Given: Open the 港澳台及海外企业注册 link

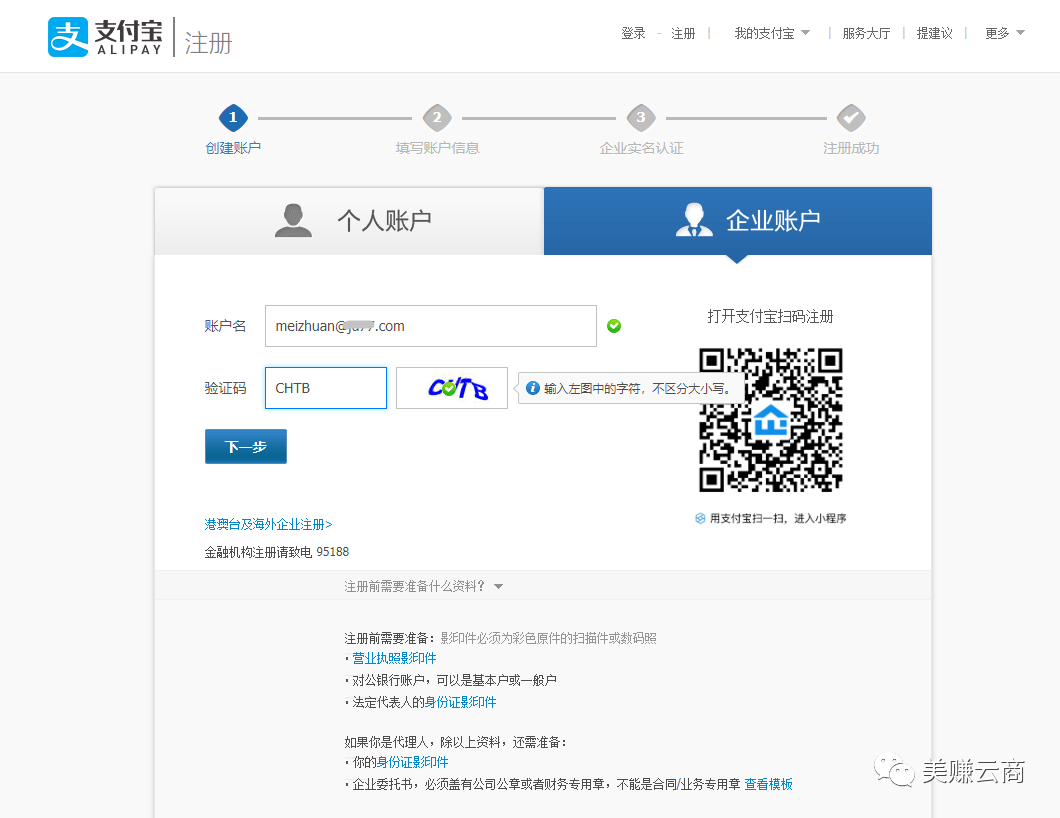Looking at the screenshot, I should 268,524.
